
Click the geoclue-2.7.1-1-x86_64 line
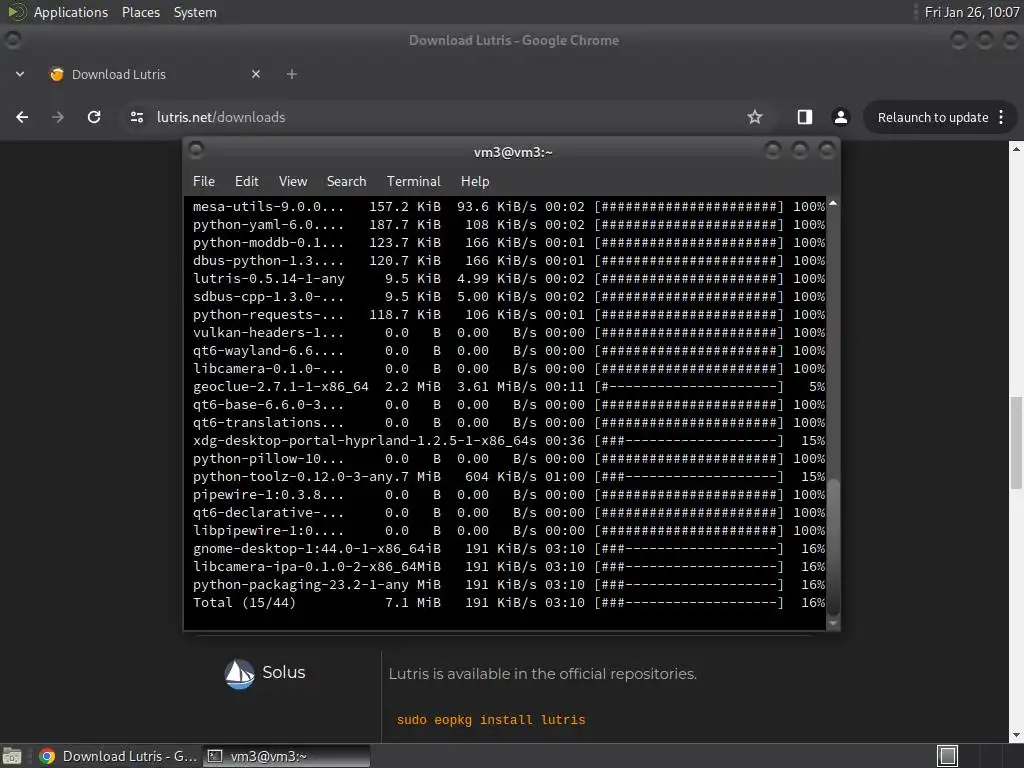click(509, 387)
